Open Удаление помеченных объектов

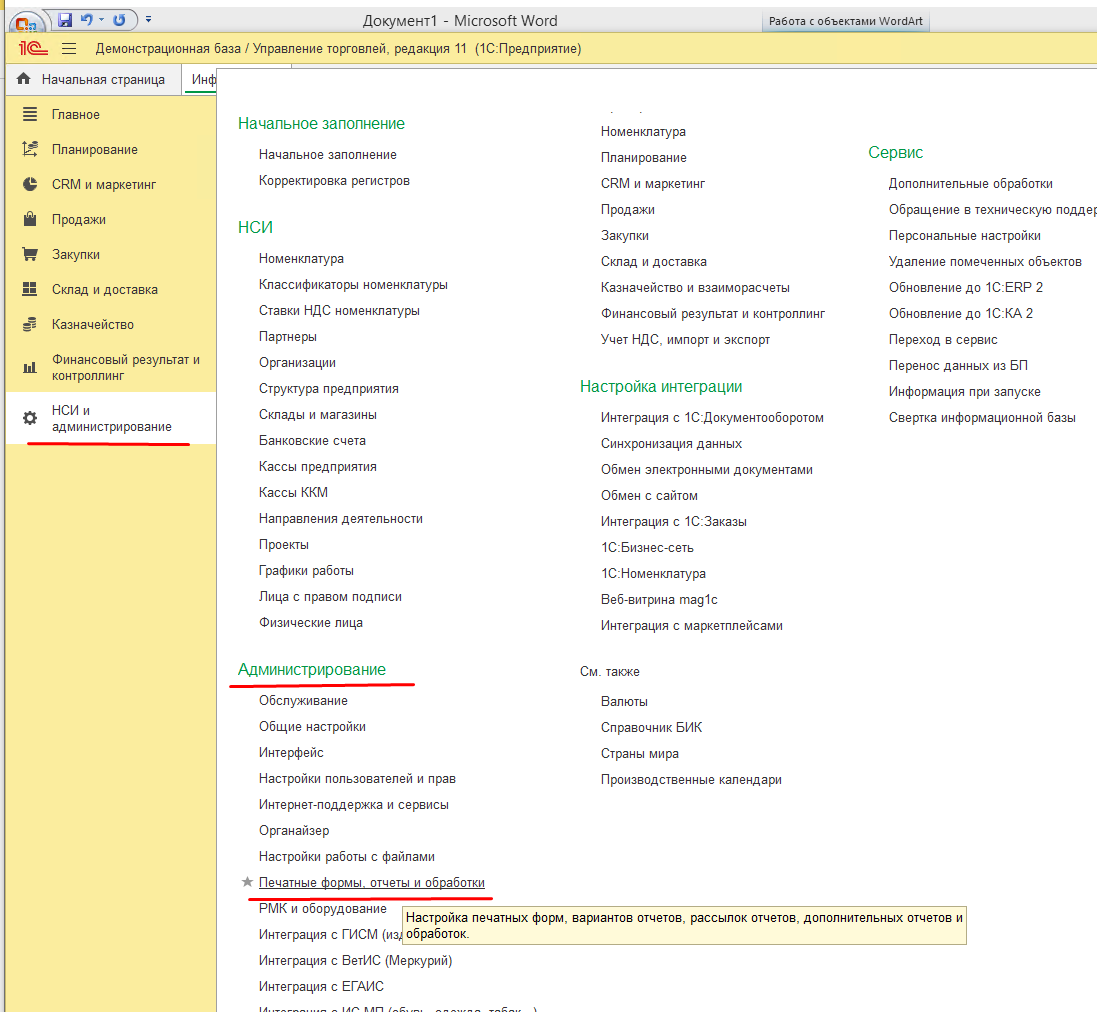click(985, 262)
